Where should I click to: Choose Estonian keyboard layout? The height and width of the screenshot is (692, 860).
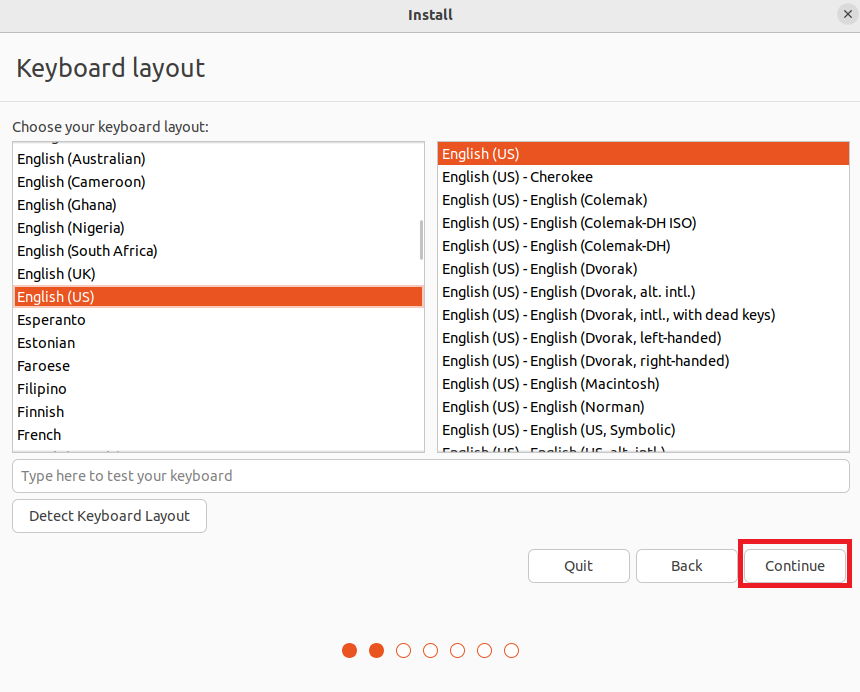218,343
